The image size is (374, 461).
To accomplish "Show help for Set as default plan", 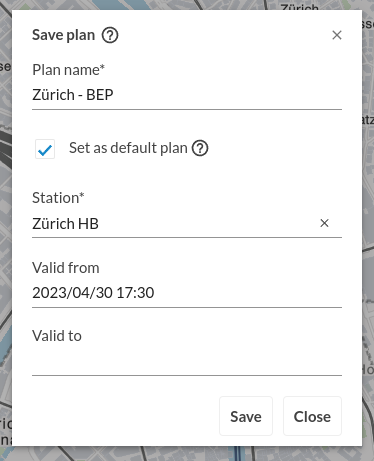I will coord(200,148).
